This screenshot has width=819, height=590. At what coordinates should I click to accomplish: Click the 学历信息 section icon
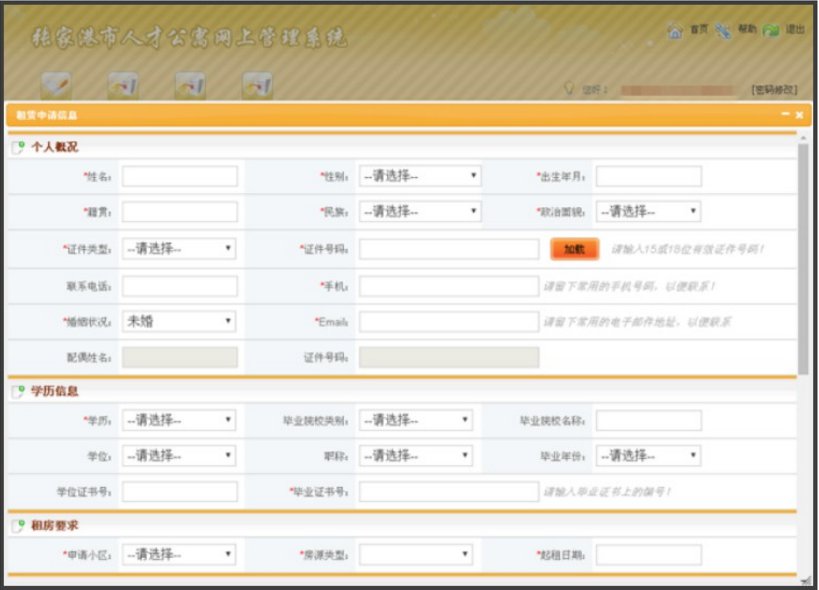tap(18, 392)
